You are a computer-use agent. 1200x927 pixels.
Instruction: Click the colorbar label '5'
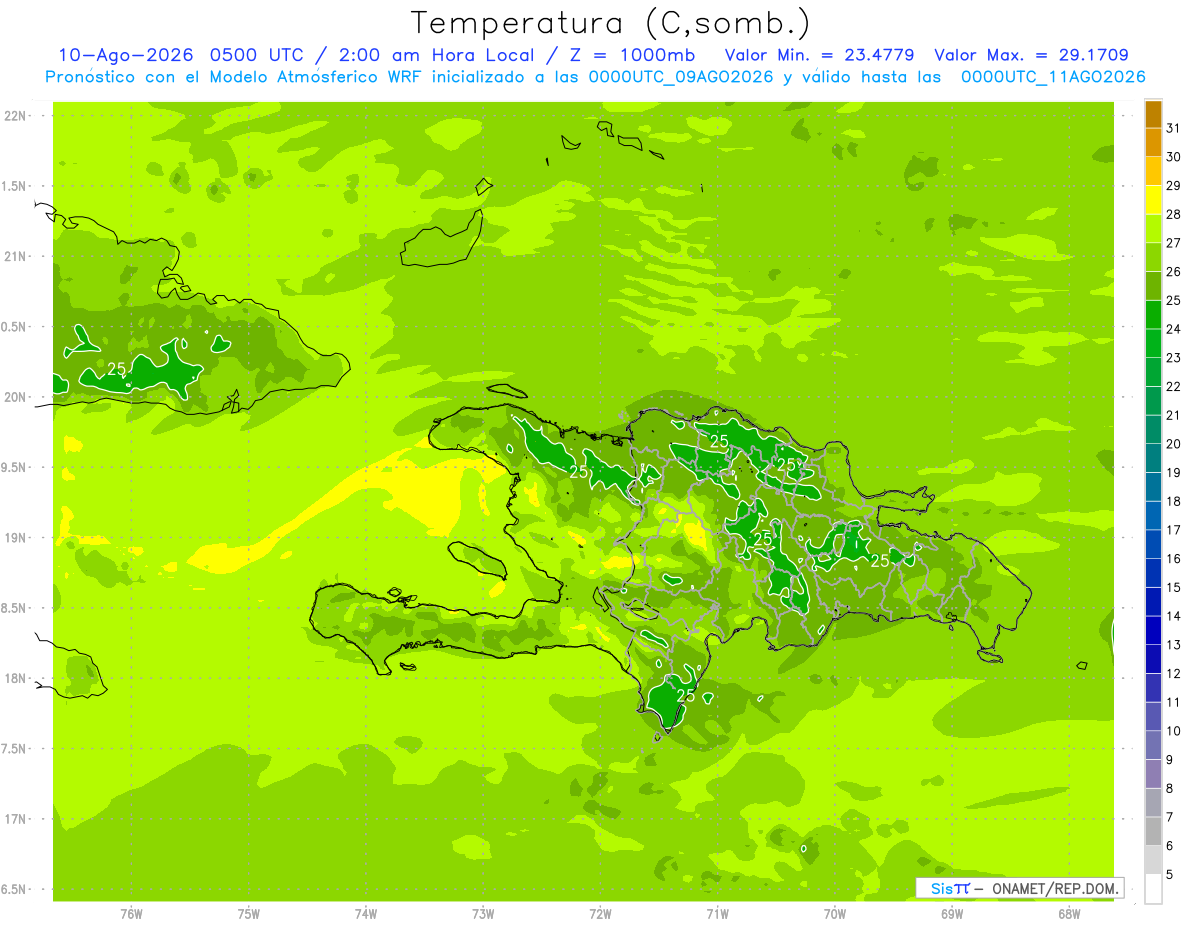pos(1170,875)
